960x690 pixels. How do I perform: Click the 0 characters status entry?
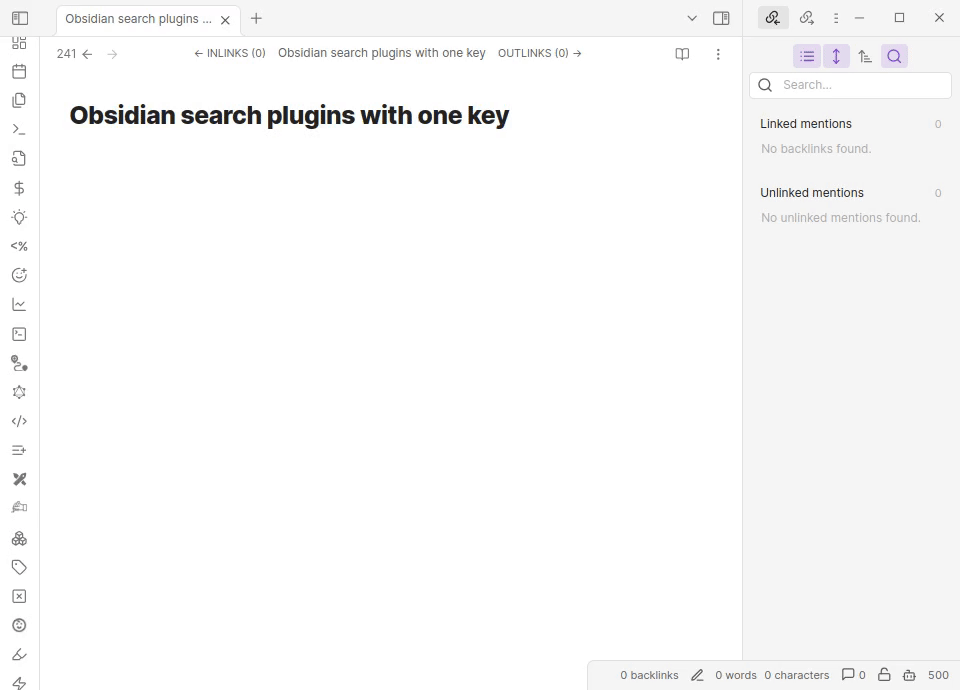pyautogui.click(x=797, y=675)
